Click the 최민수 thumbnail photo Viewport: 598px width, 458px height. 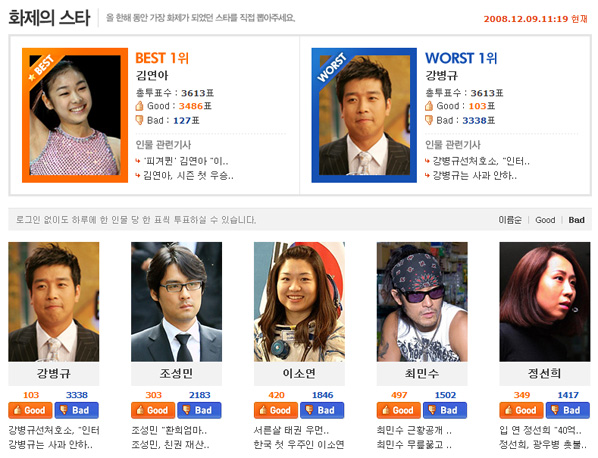coord(422,302)
